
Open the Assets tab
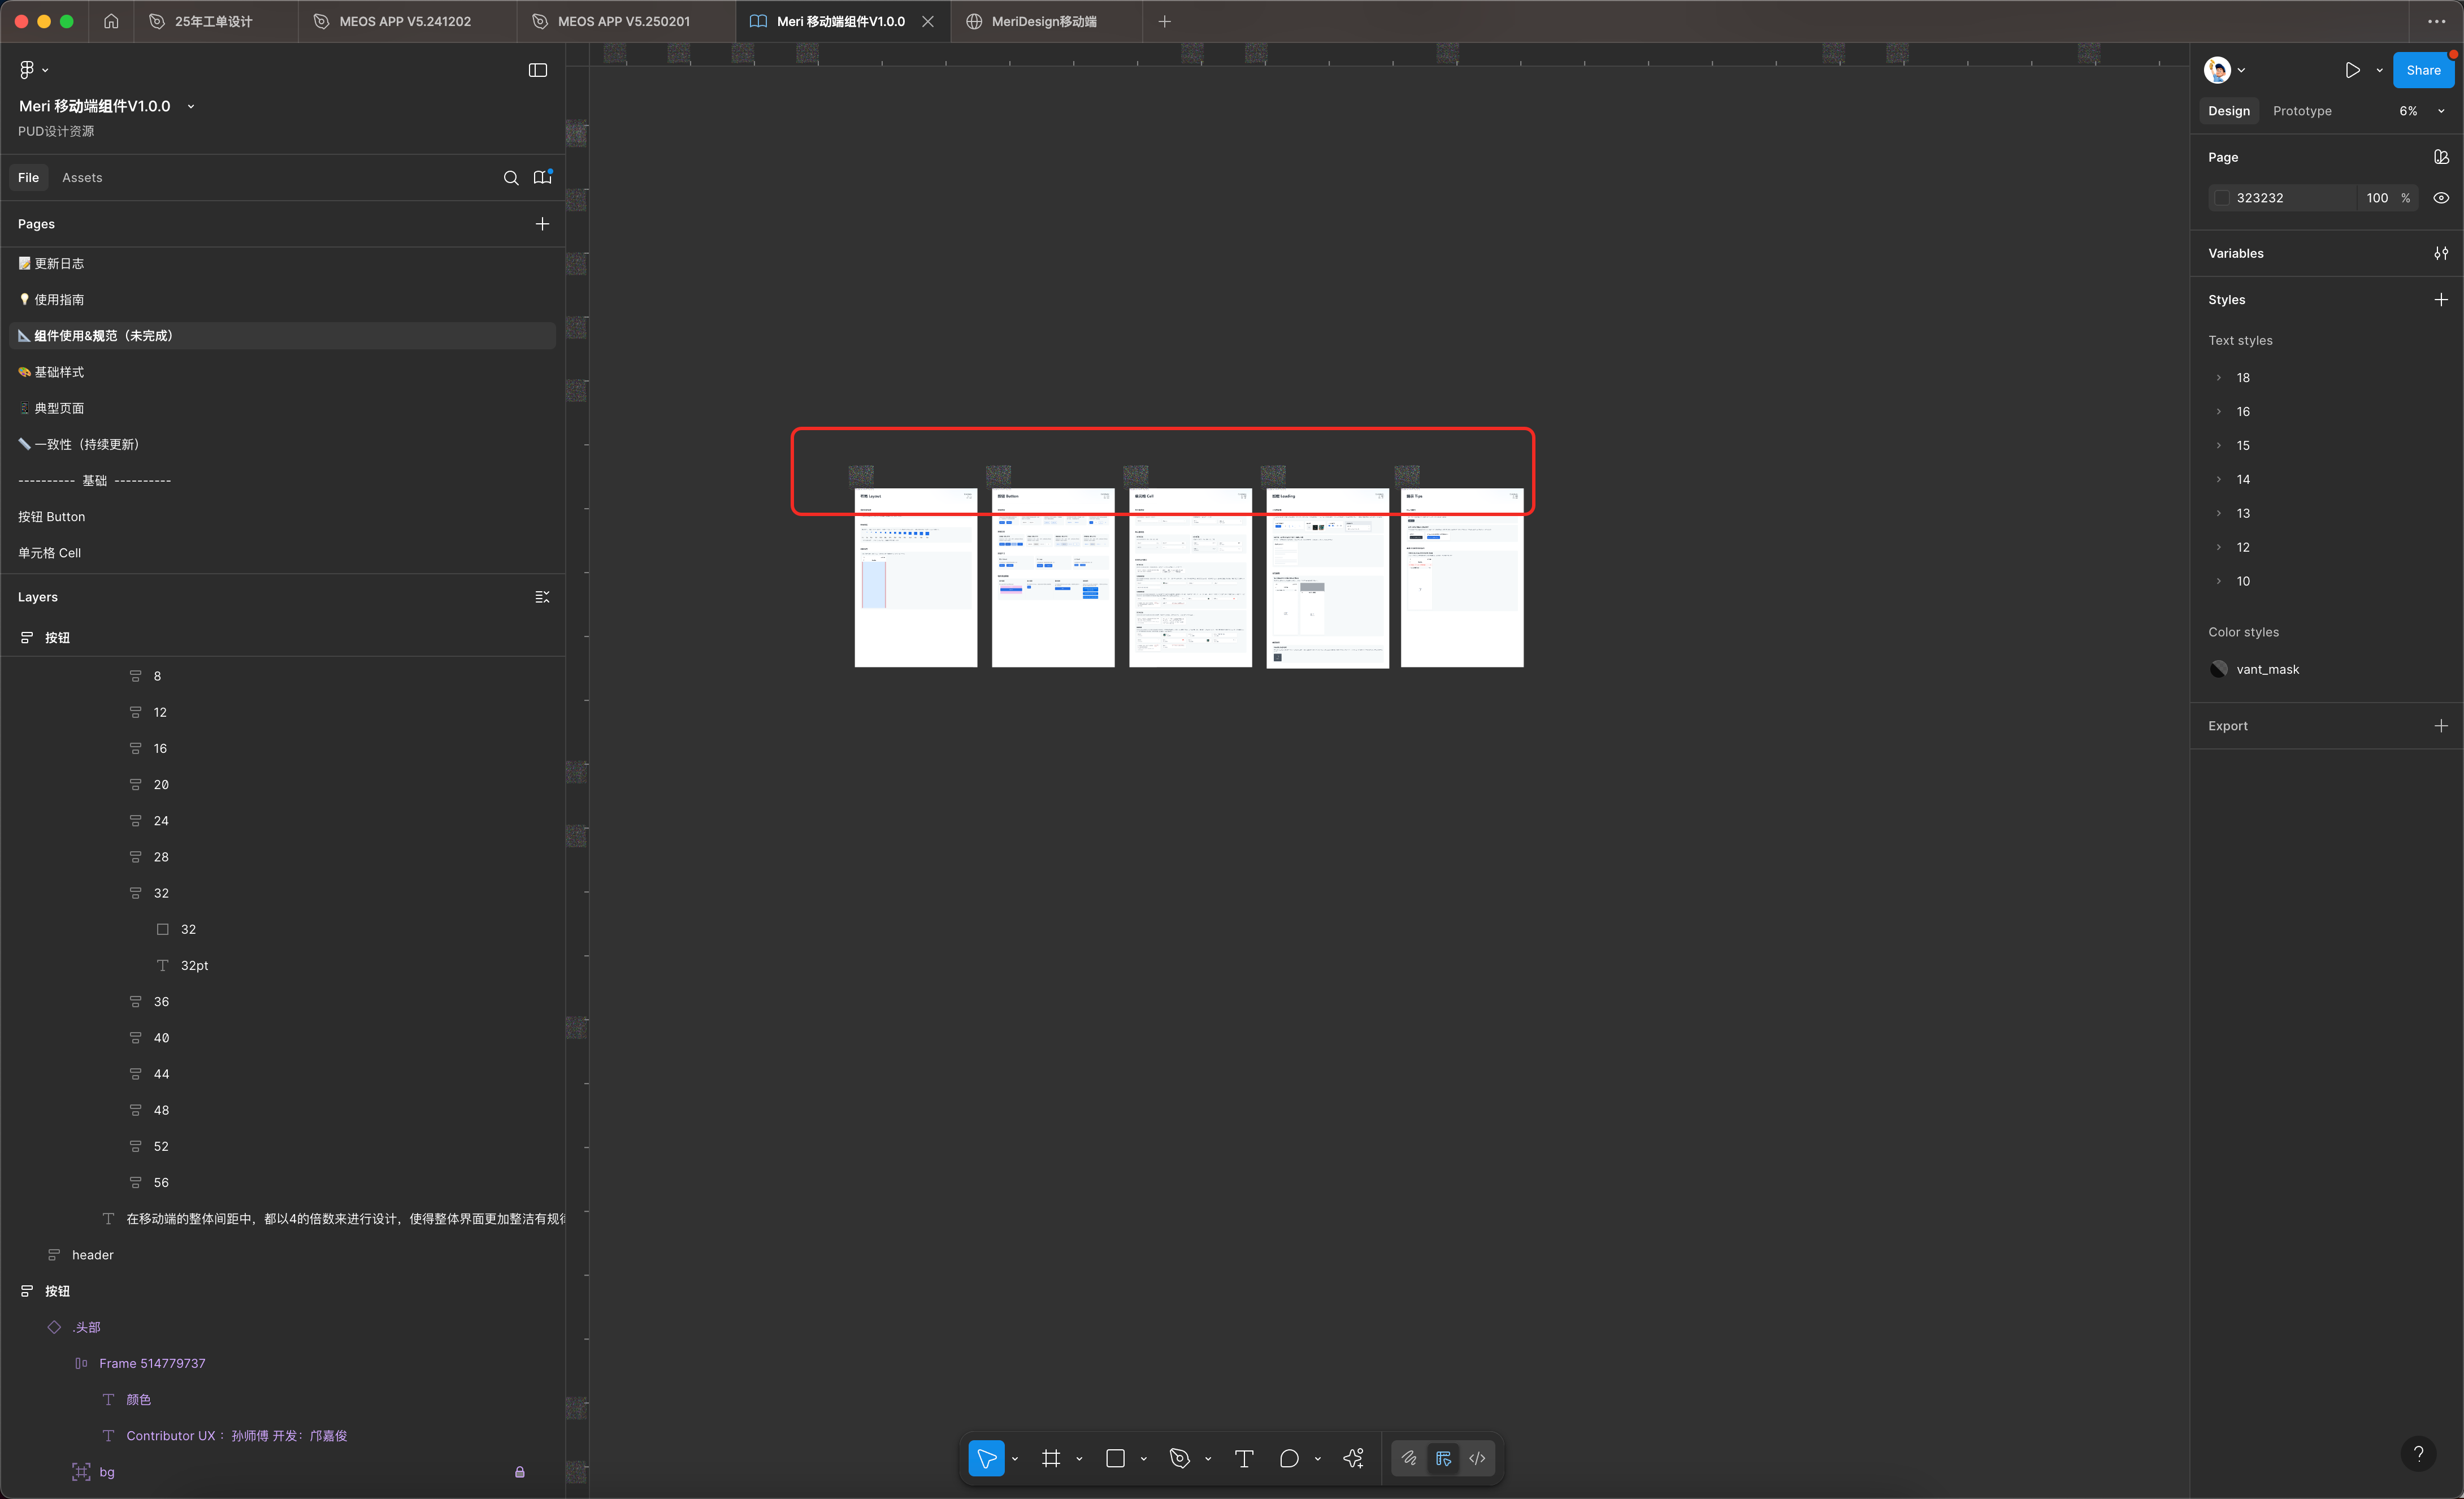pos(82,178)
